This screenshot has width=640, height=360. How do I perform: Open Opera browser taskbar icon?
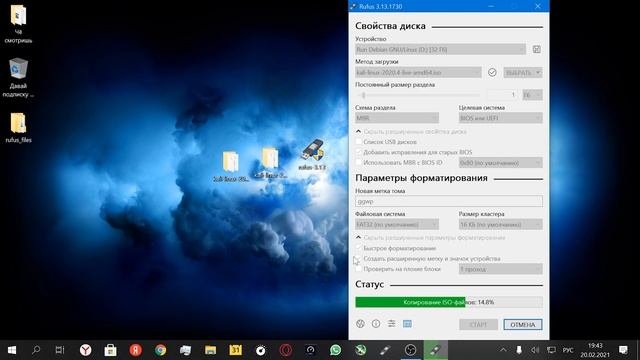pos(285,350)
